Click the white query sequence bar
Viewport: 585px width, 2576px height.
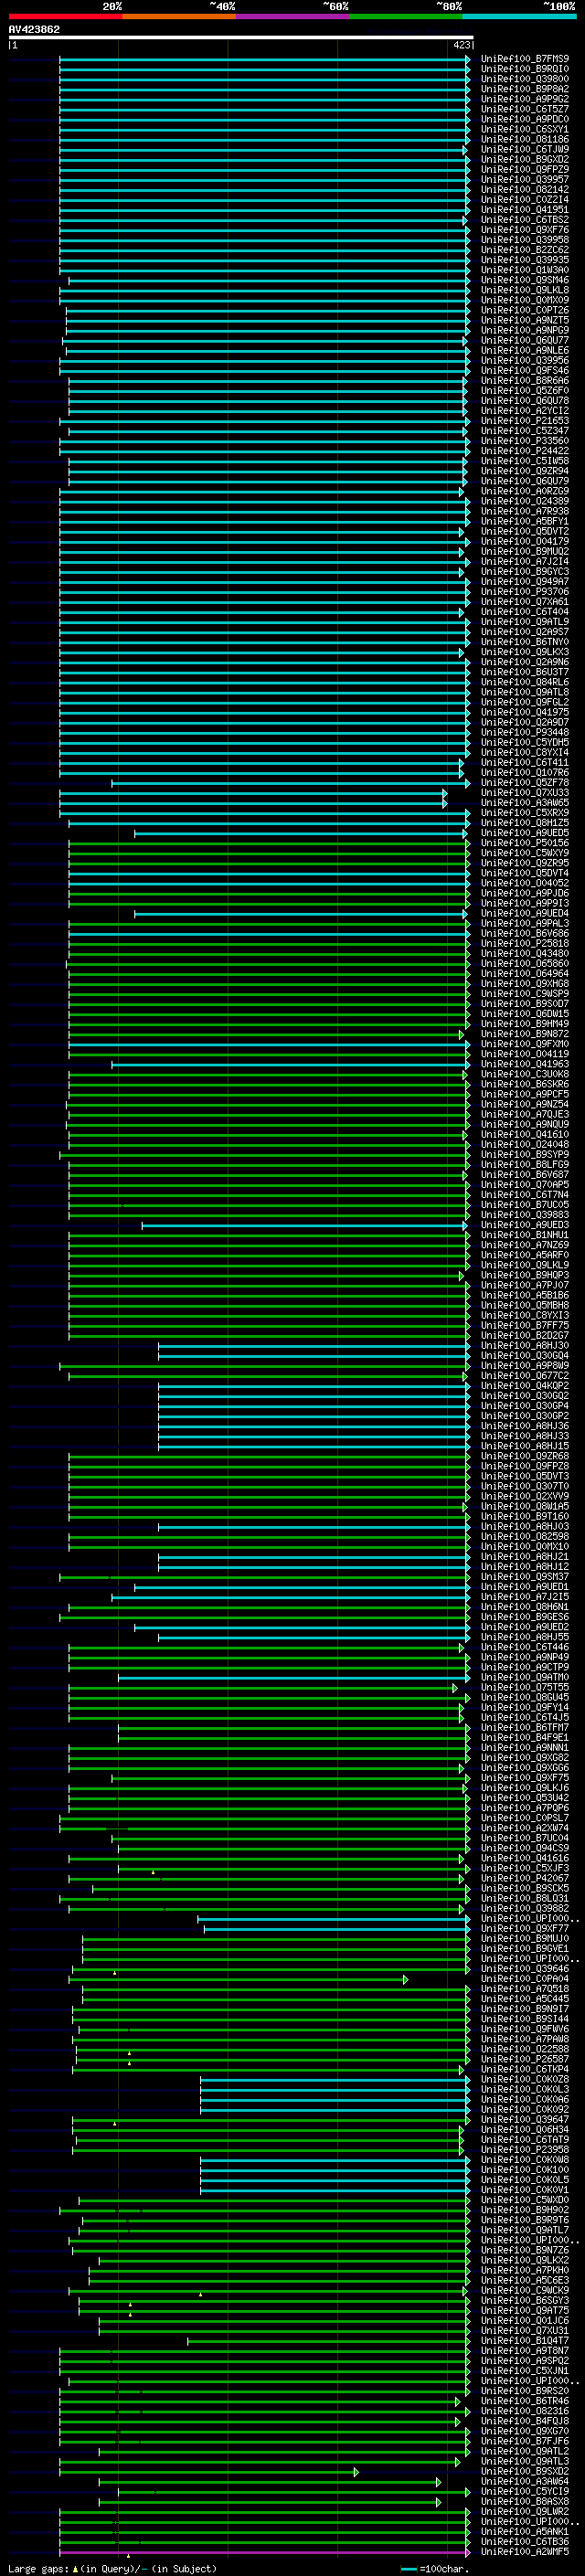(241, 37)
